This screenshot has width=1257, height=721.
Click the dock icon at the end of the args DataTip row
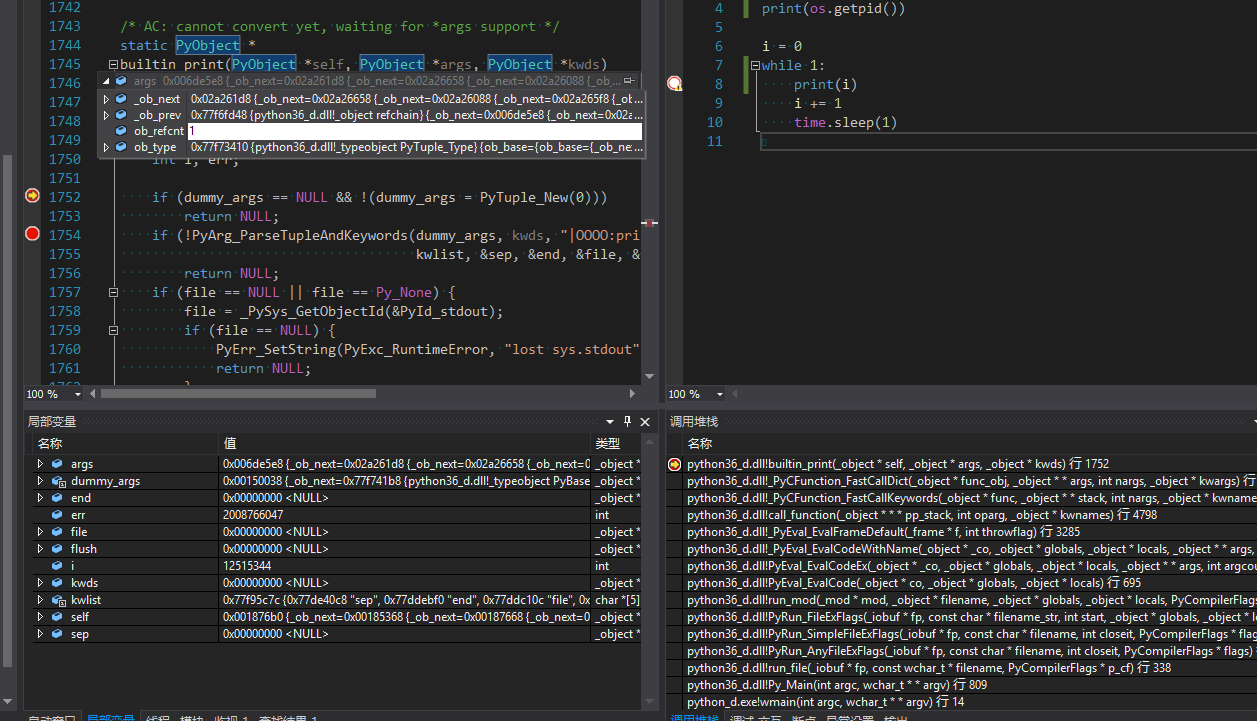pos(631,79)
